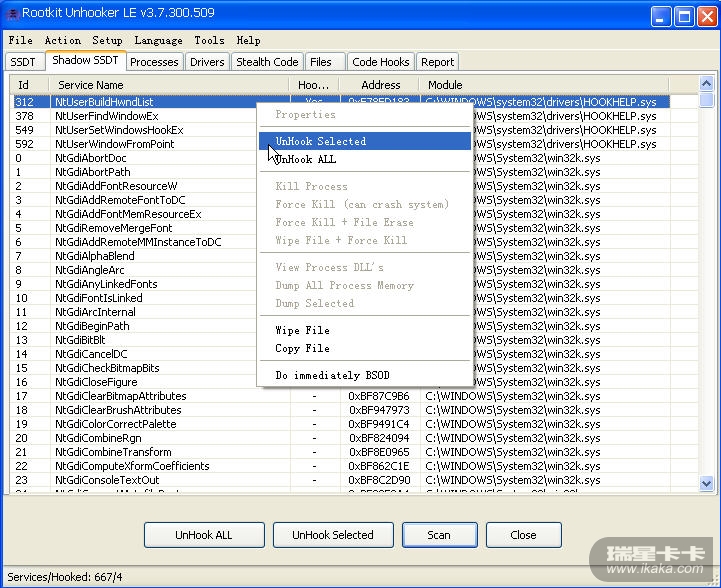Select 'UnHook Selected' in context menu
The width and height of the screenshot is (721, 588).
tap(320, 141)
